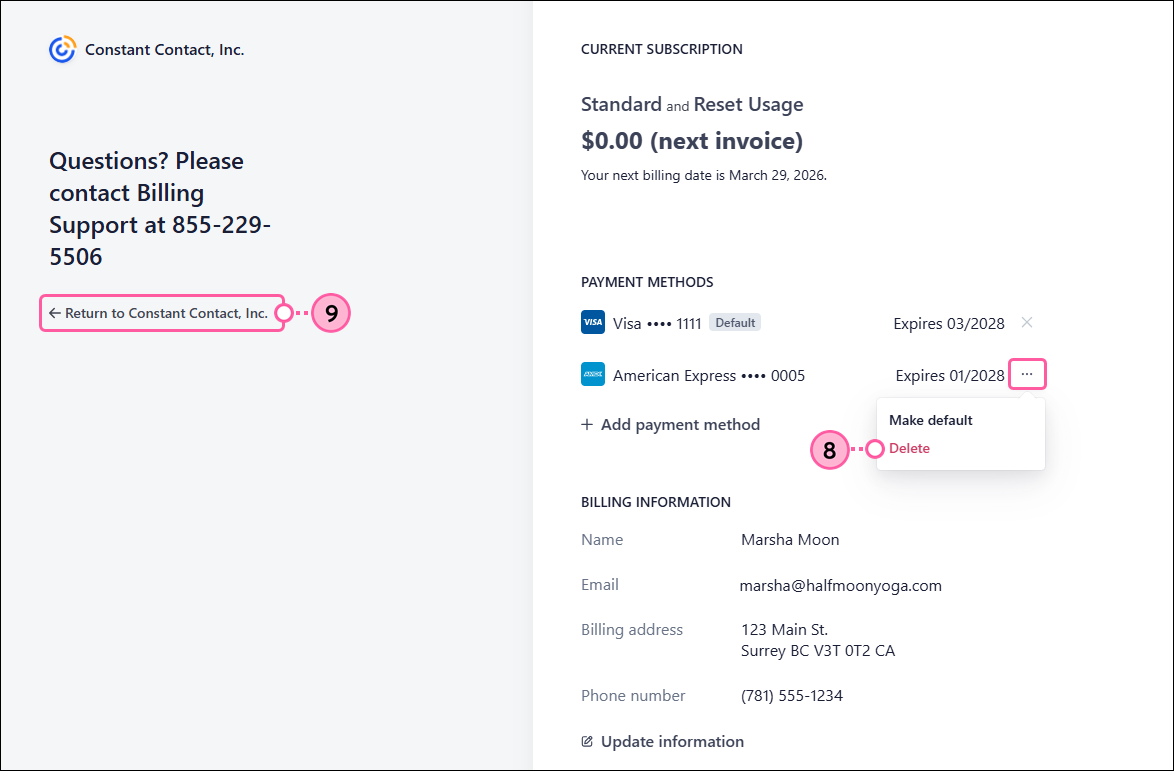The width and height of the screenshot is (1174, 771).
Task: Click the Update information button
Action: [672, 741]
